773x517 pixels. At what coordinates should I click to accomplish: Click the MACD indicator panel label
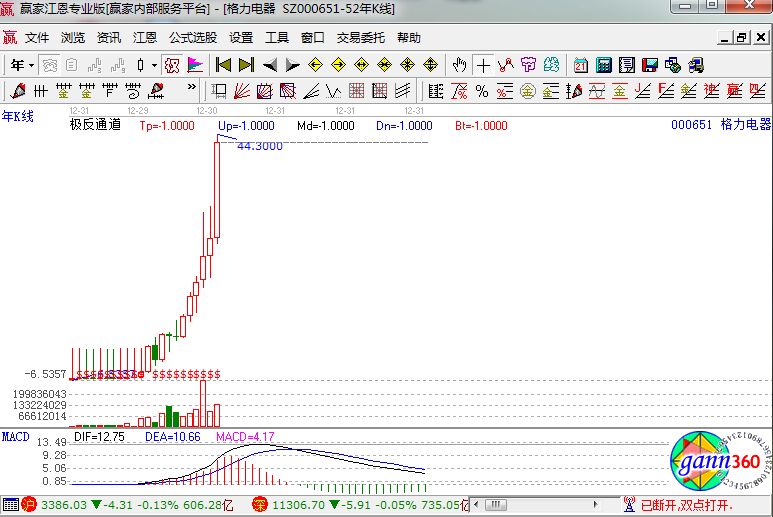(x=15, y=437)
